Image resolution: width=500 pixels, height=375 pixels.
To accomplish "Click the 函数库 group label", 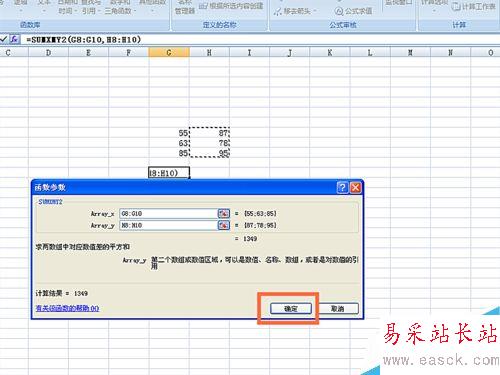I will 30,25.
